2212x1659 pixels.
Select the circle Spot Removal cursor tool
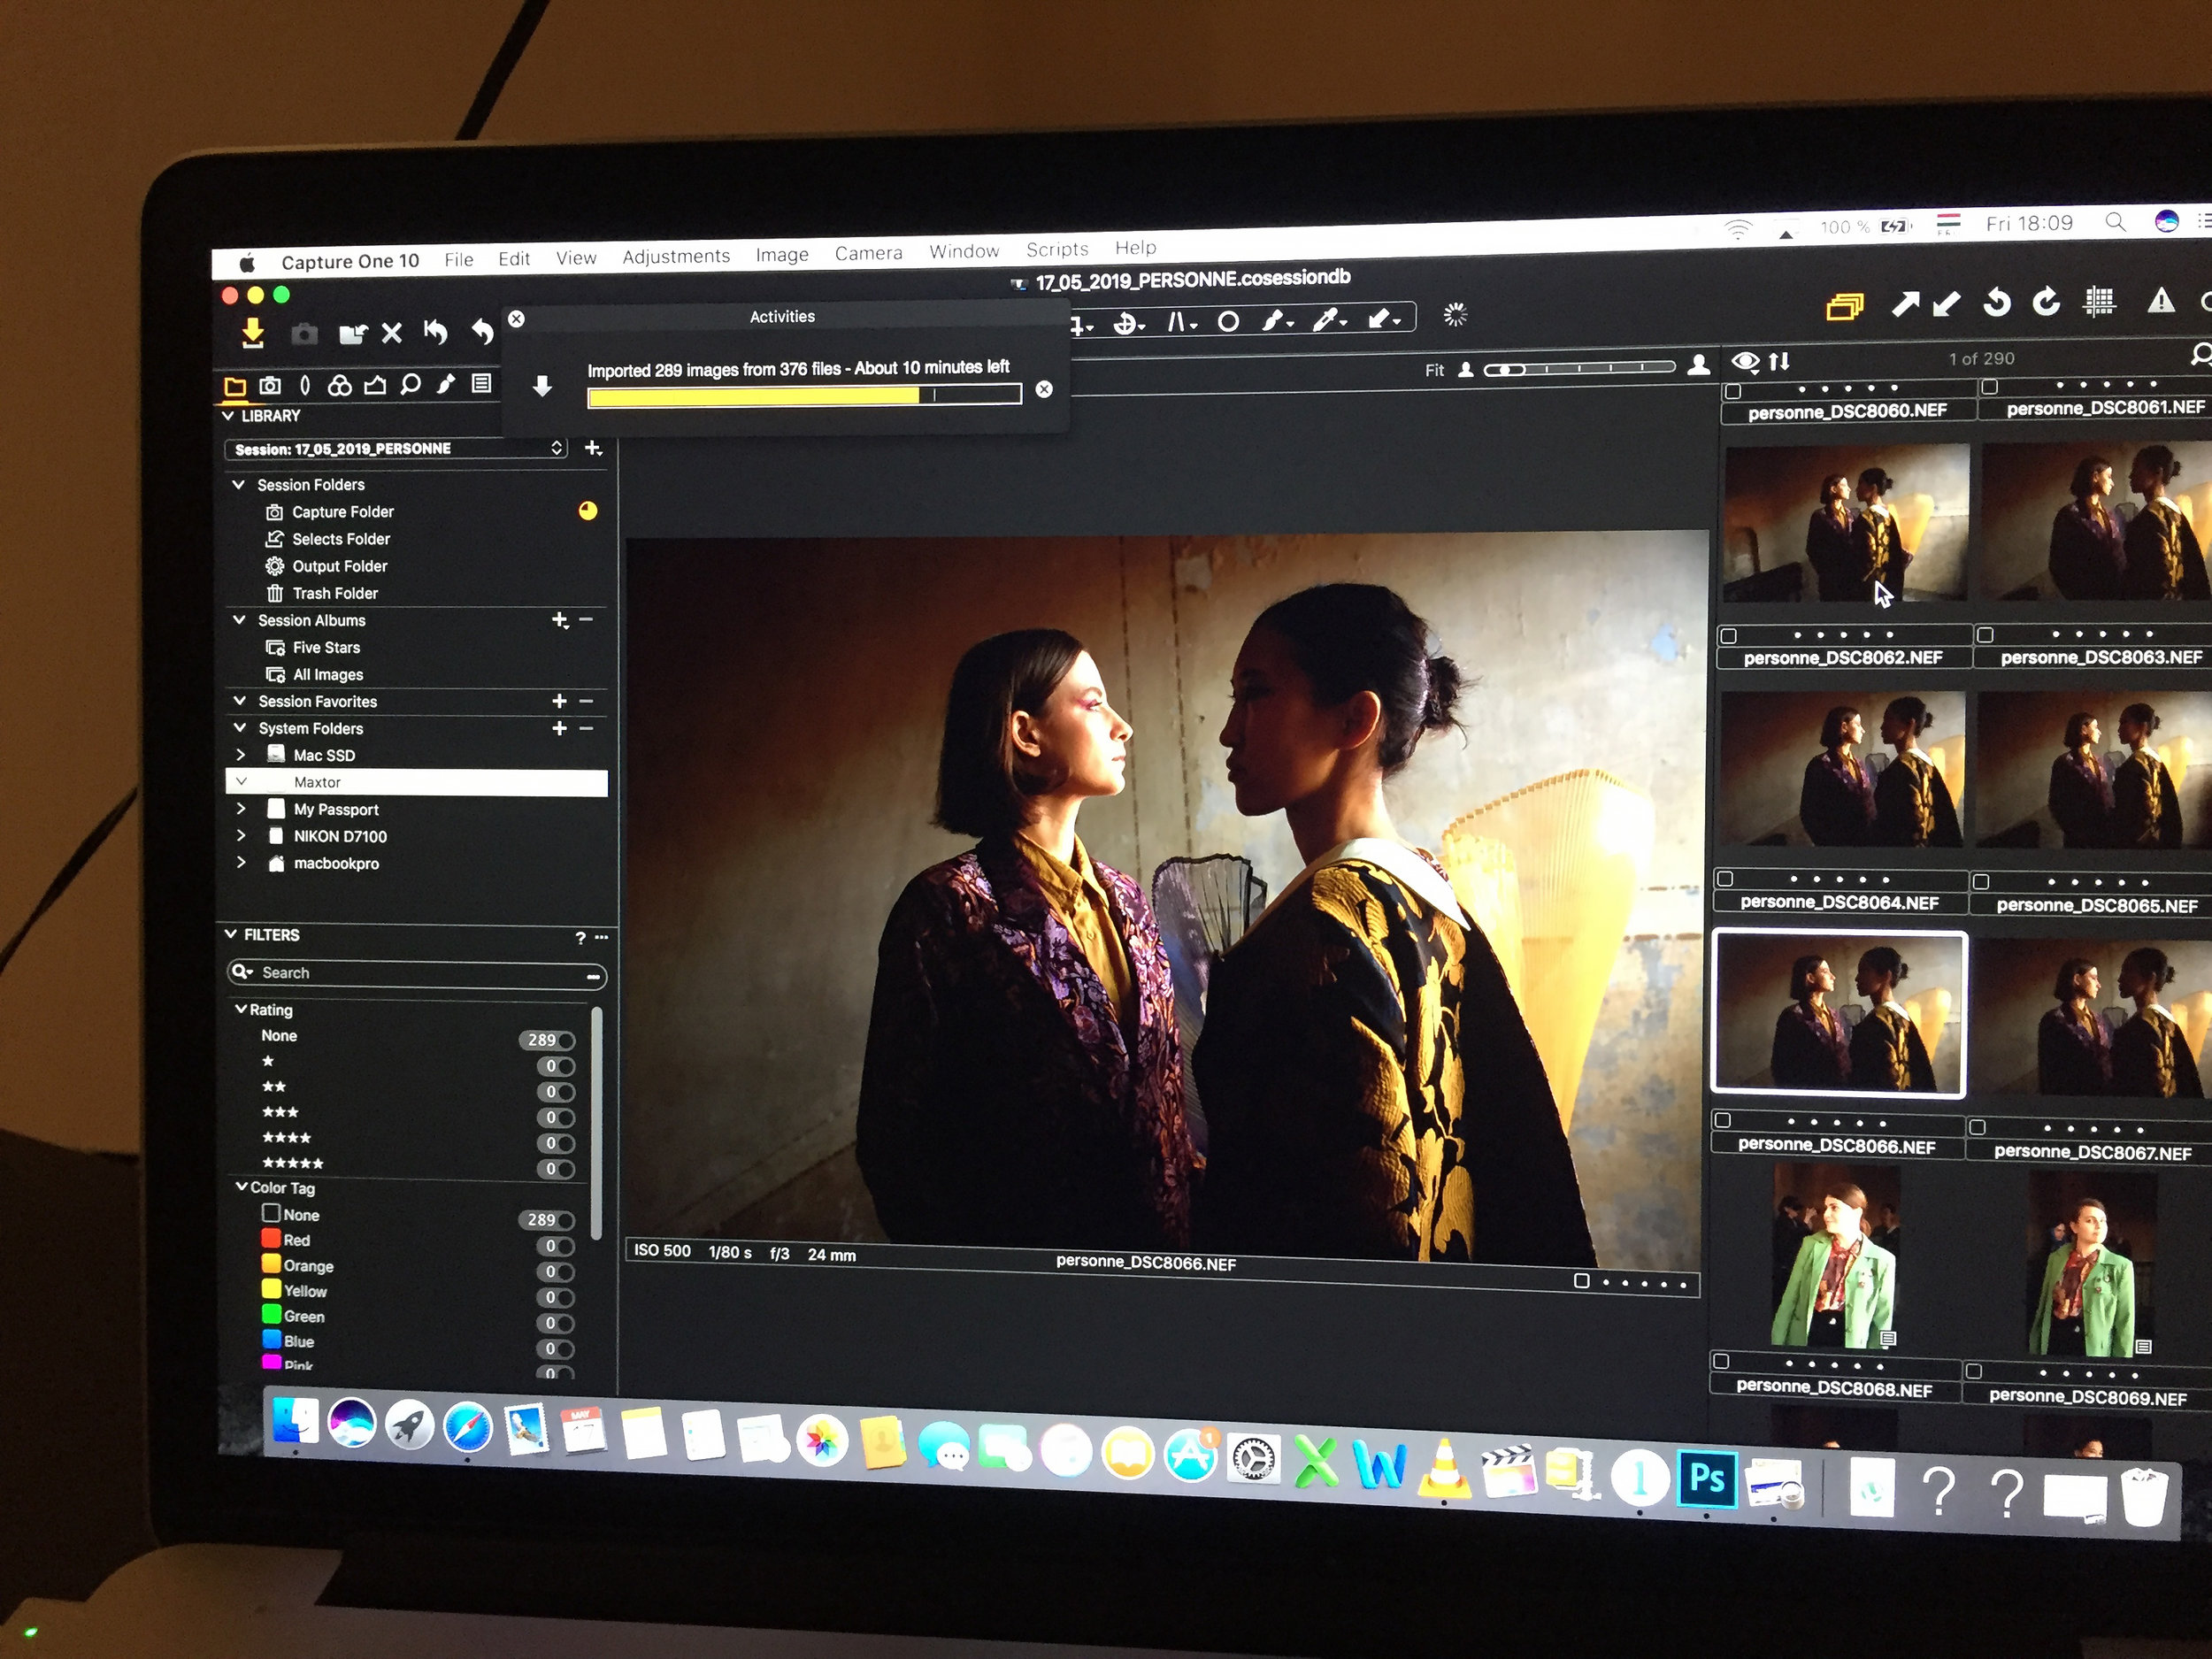click(1229, 322)
